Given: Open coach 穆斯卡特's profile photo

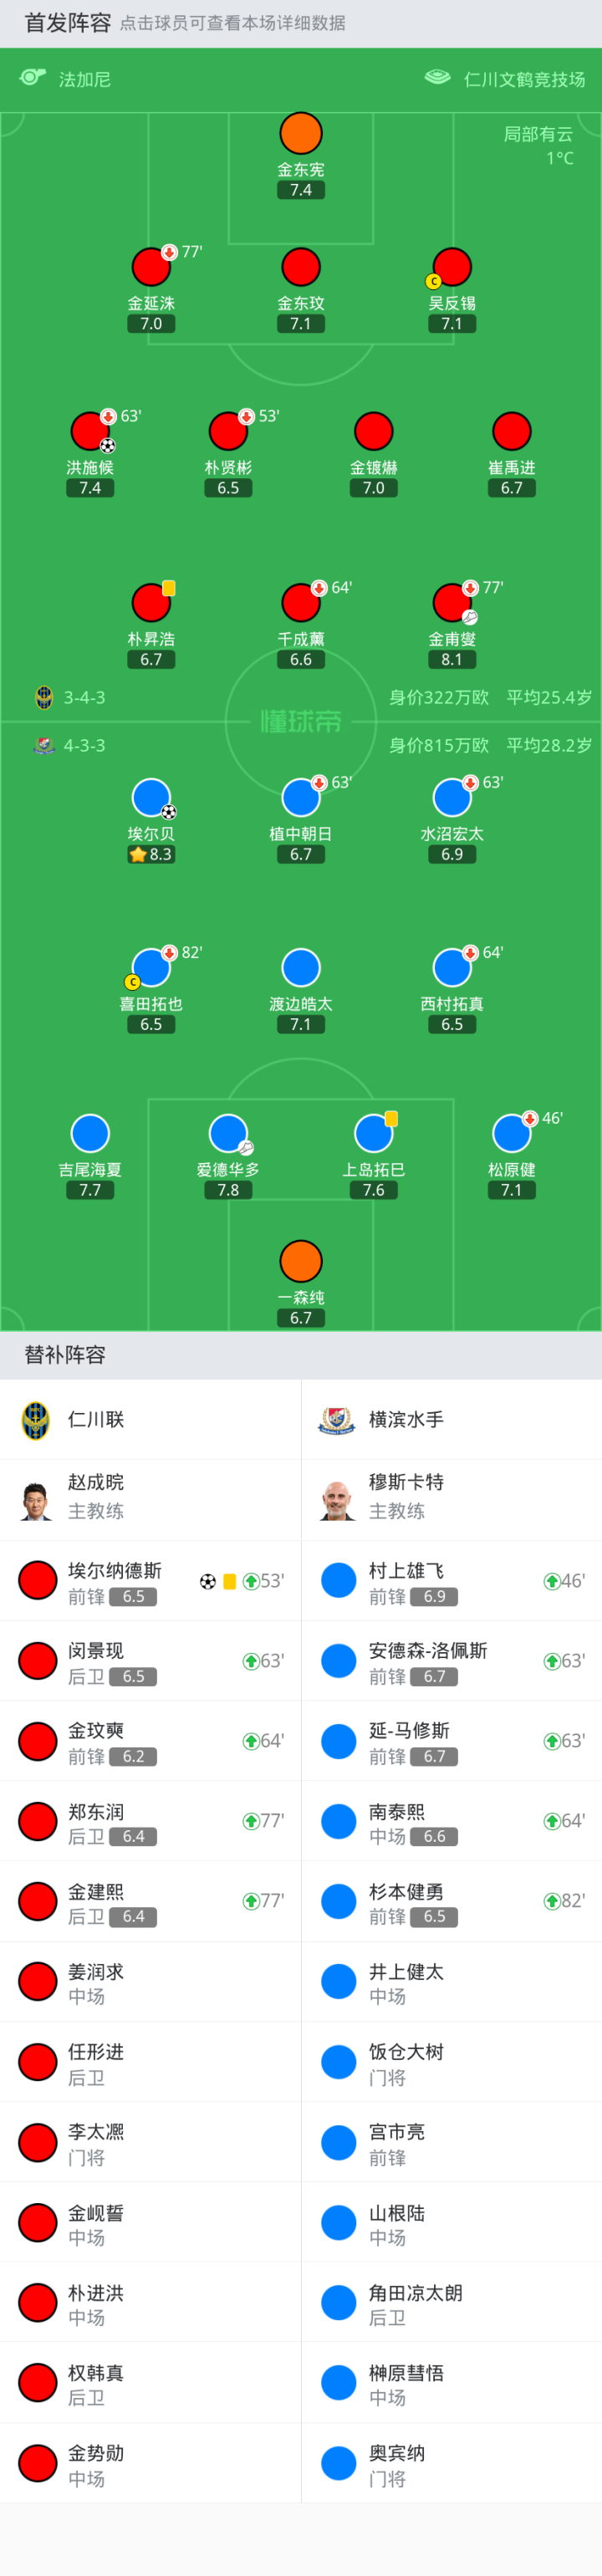Looking at the screenshot, I should point(337,1501).
